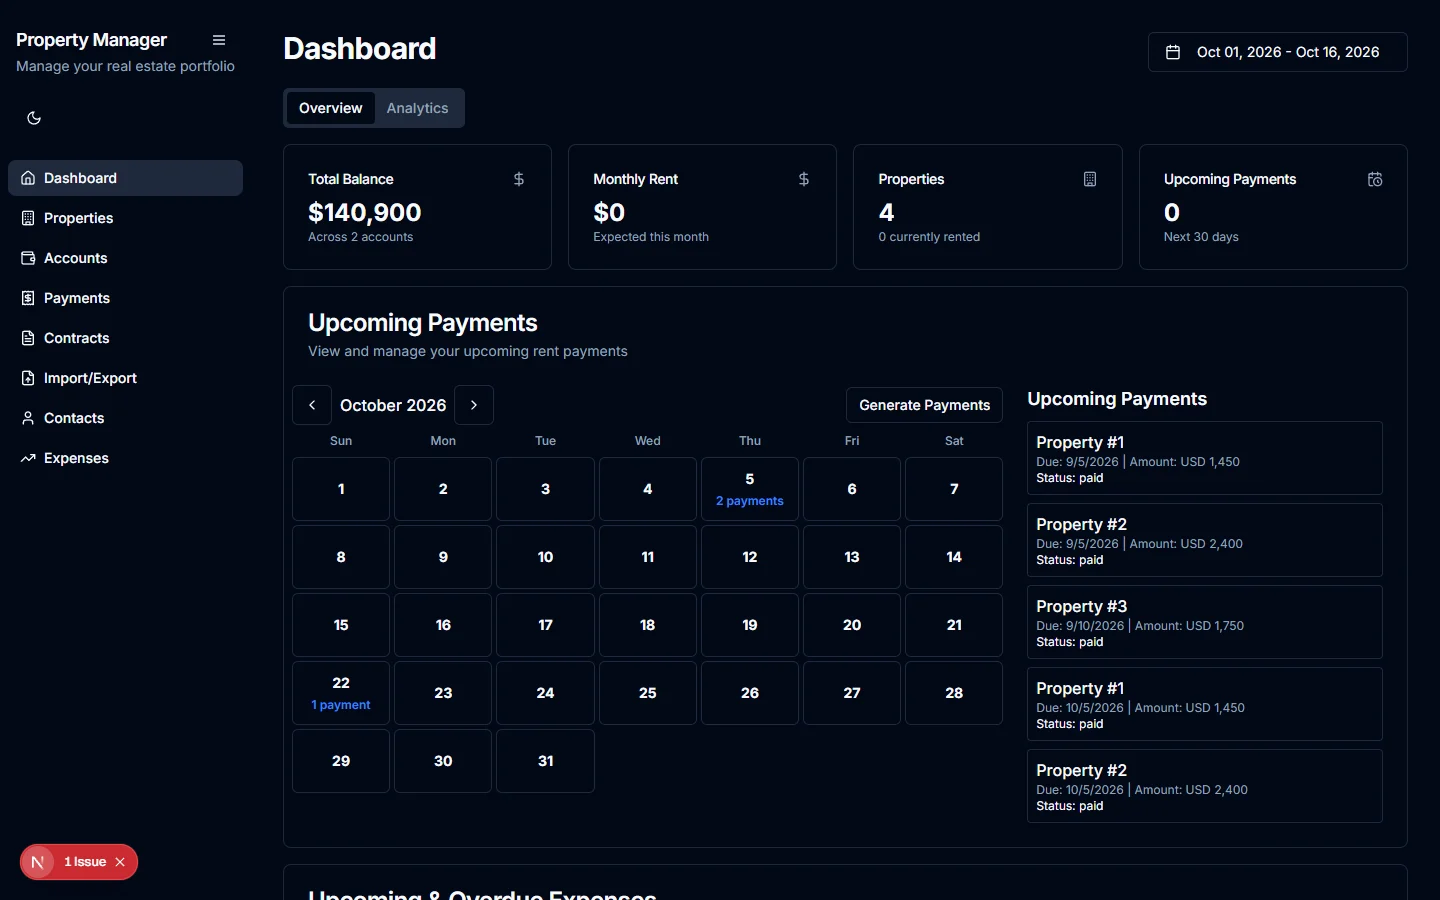
Task: Click '0 currently rented' text
Action: (929, 237)
